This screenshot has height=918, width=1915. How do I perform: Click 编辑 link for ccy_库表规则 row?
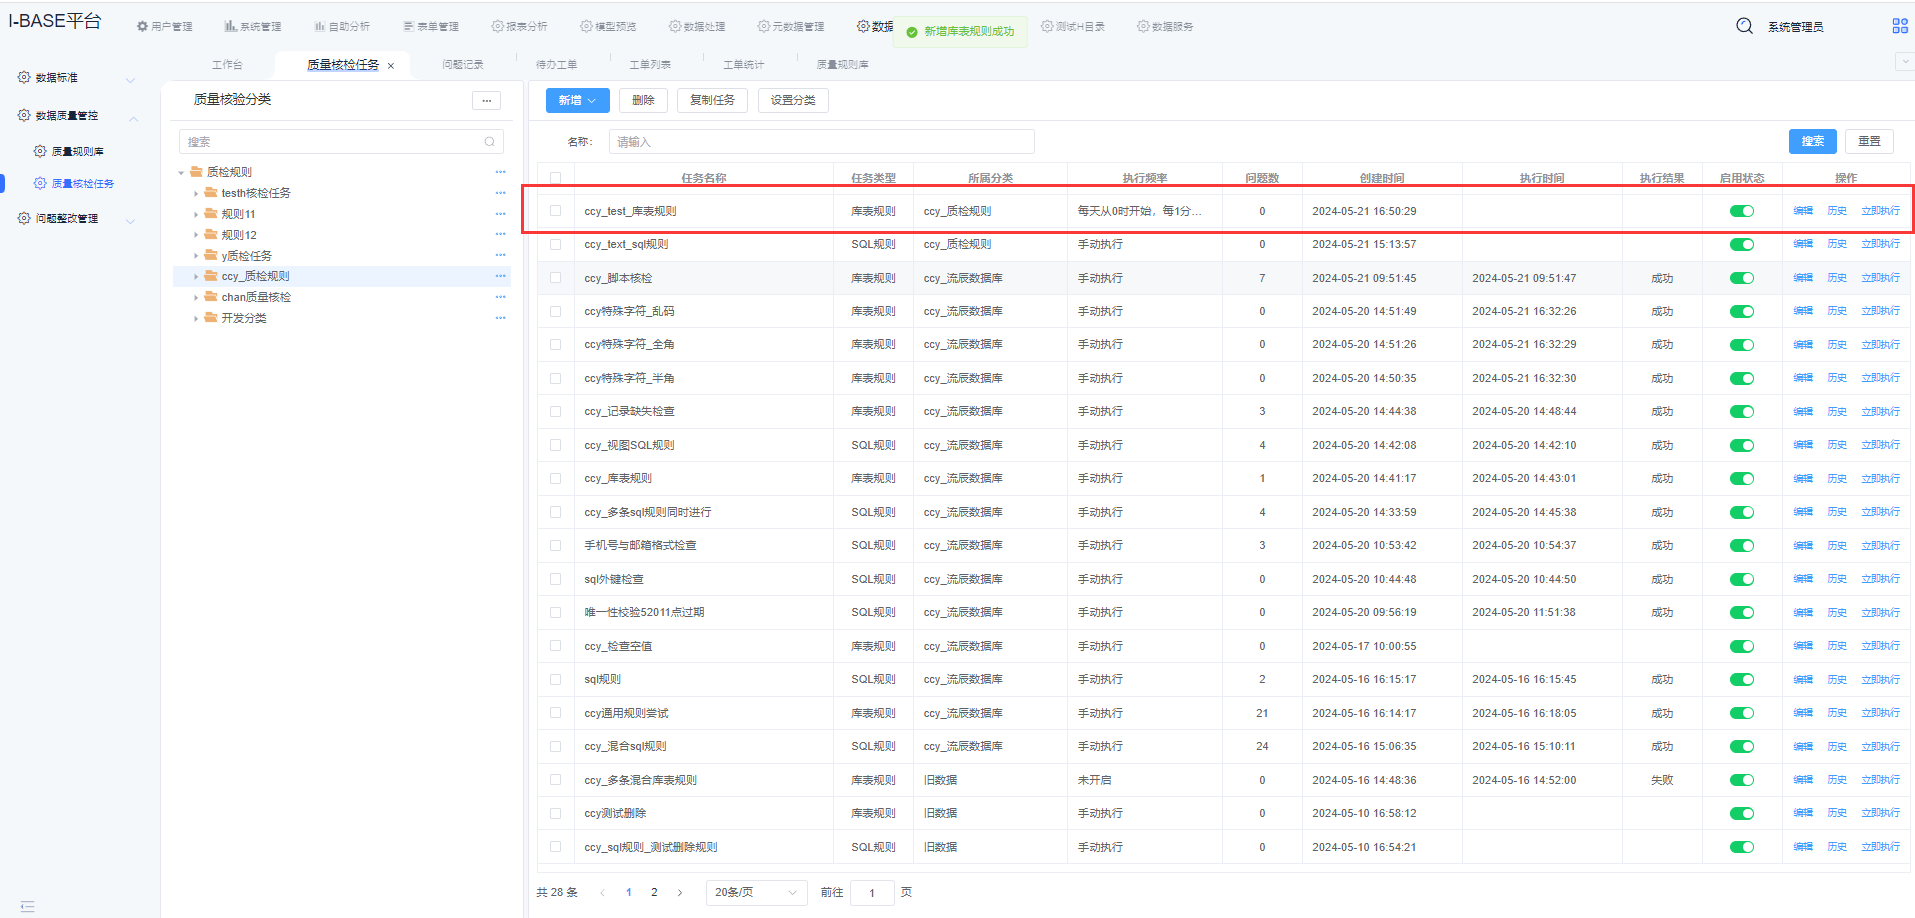click(1803, 478)
